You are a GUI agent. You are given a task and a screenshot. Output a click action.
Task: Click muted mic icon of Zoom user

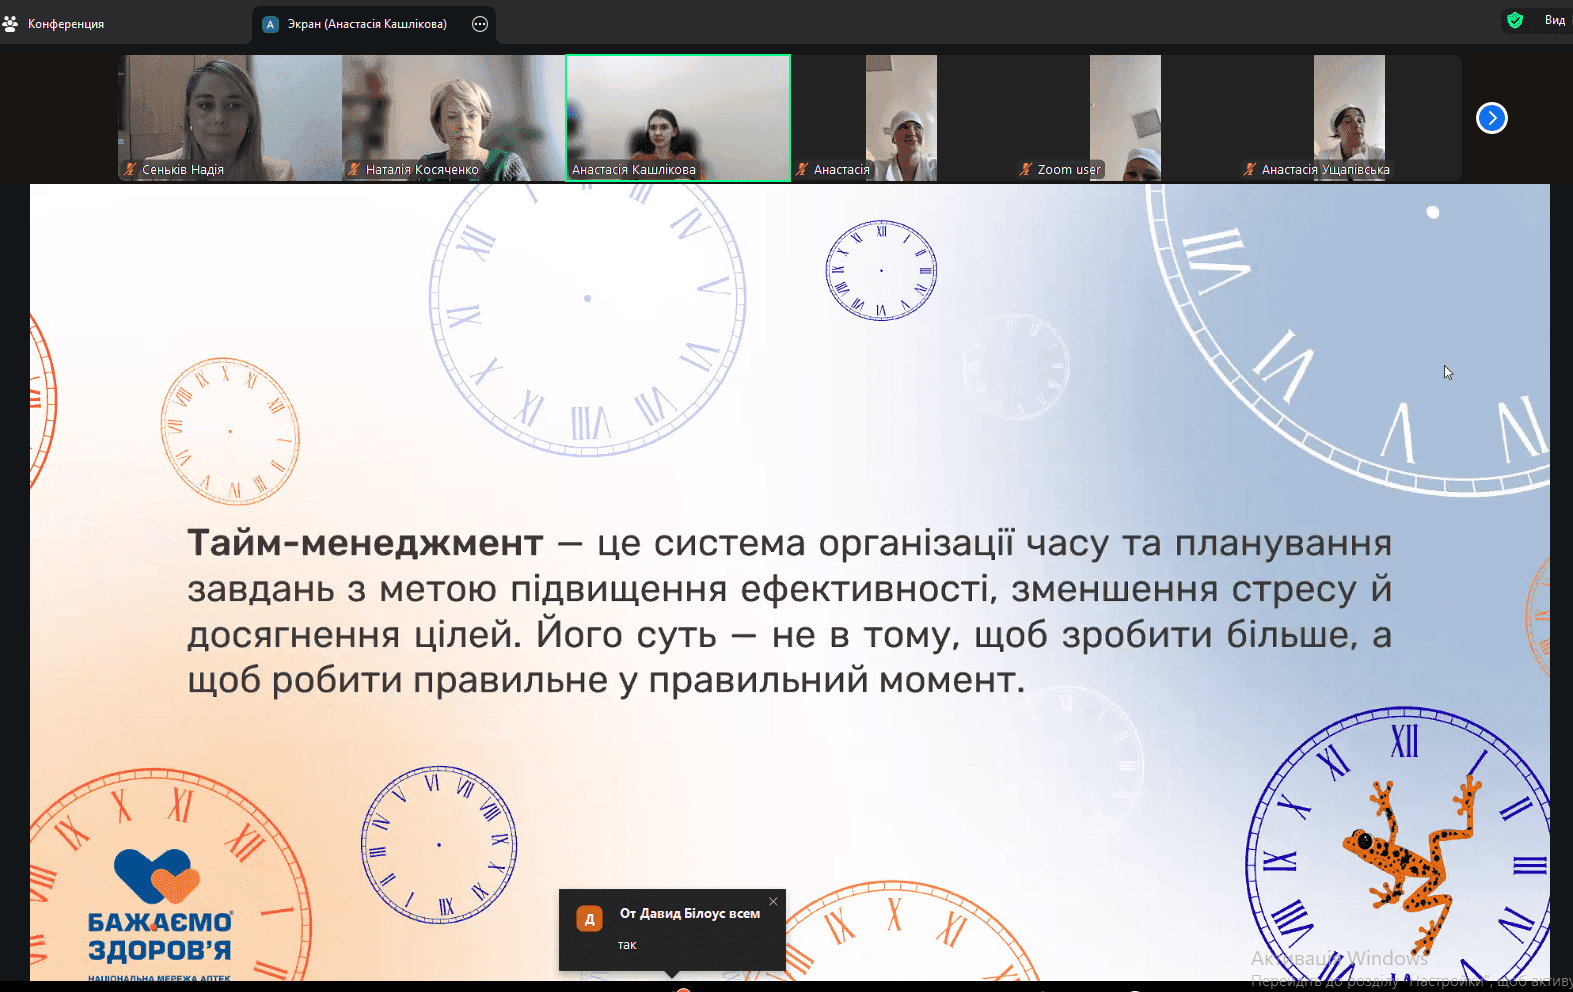tap(1026, 170)
